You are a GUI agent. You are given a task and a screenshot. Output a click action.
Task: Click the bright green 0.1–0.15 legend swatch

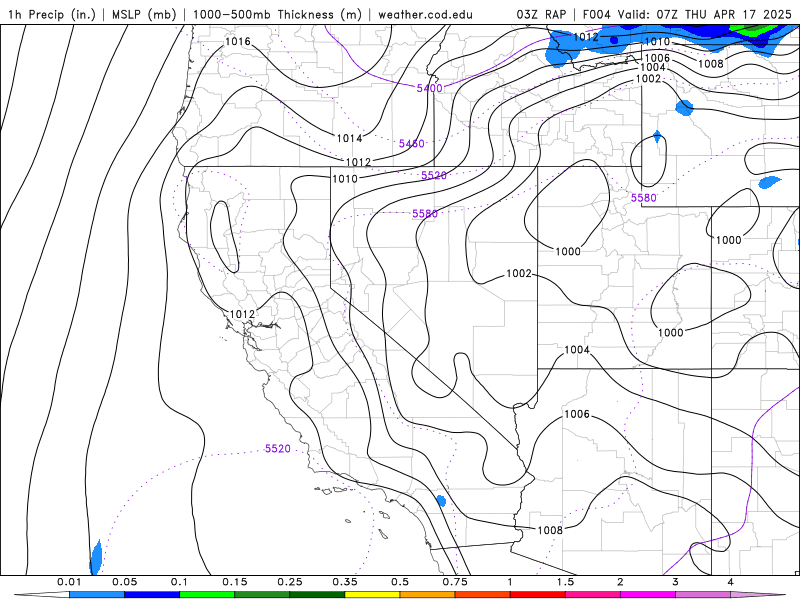(x=207, y=595)
